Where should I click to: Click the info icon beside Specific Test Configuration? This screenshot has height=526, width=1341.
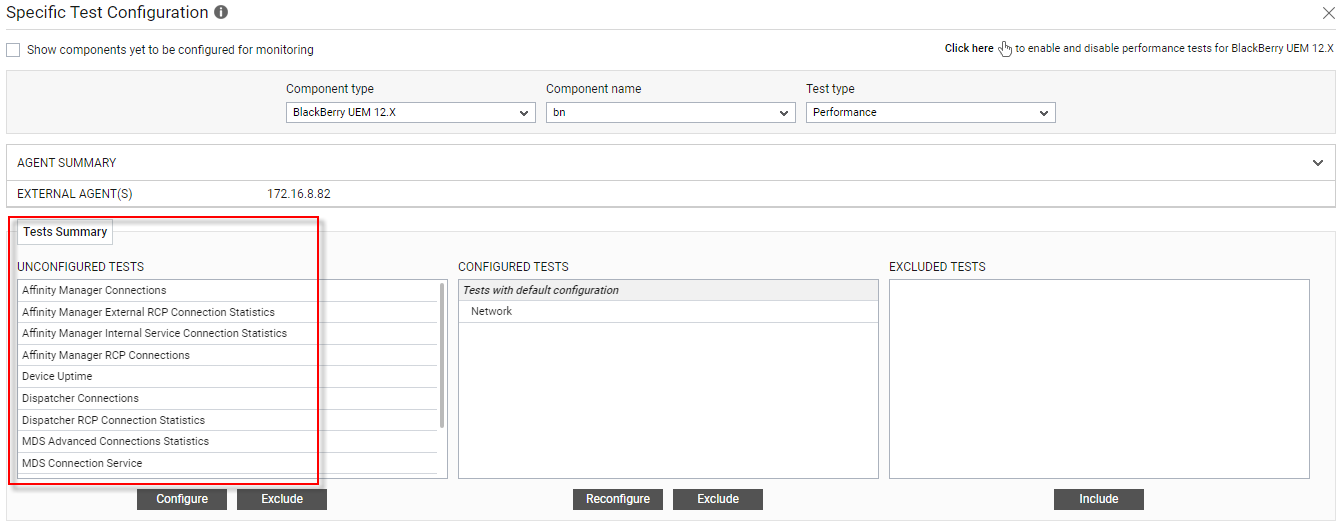[x=221, y=13]
